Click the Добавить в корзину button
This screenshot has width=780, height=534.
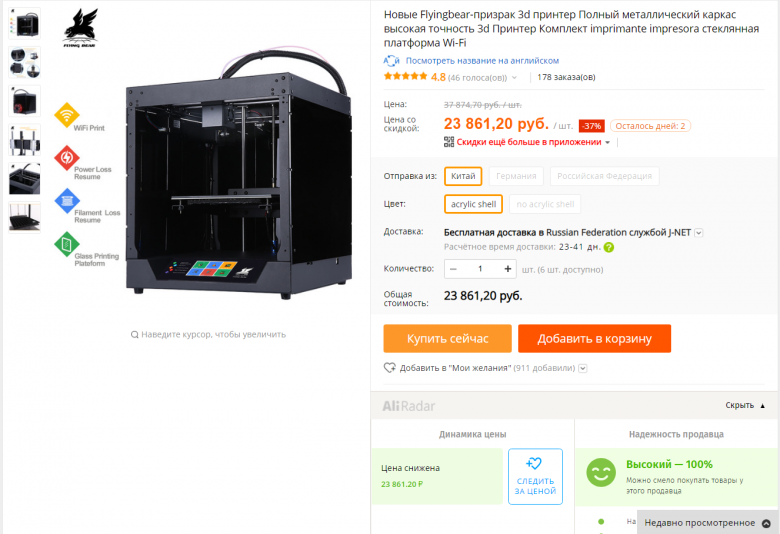pyautogui.click(x=594, y=338)
